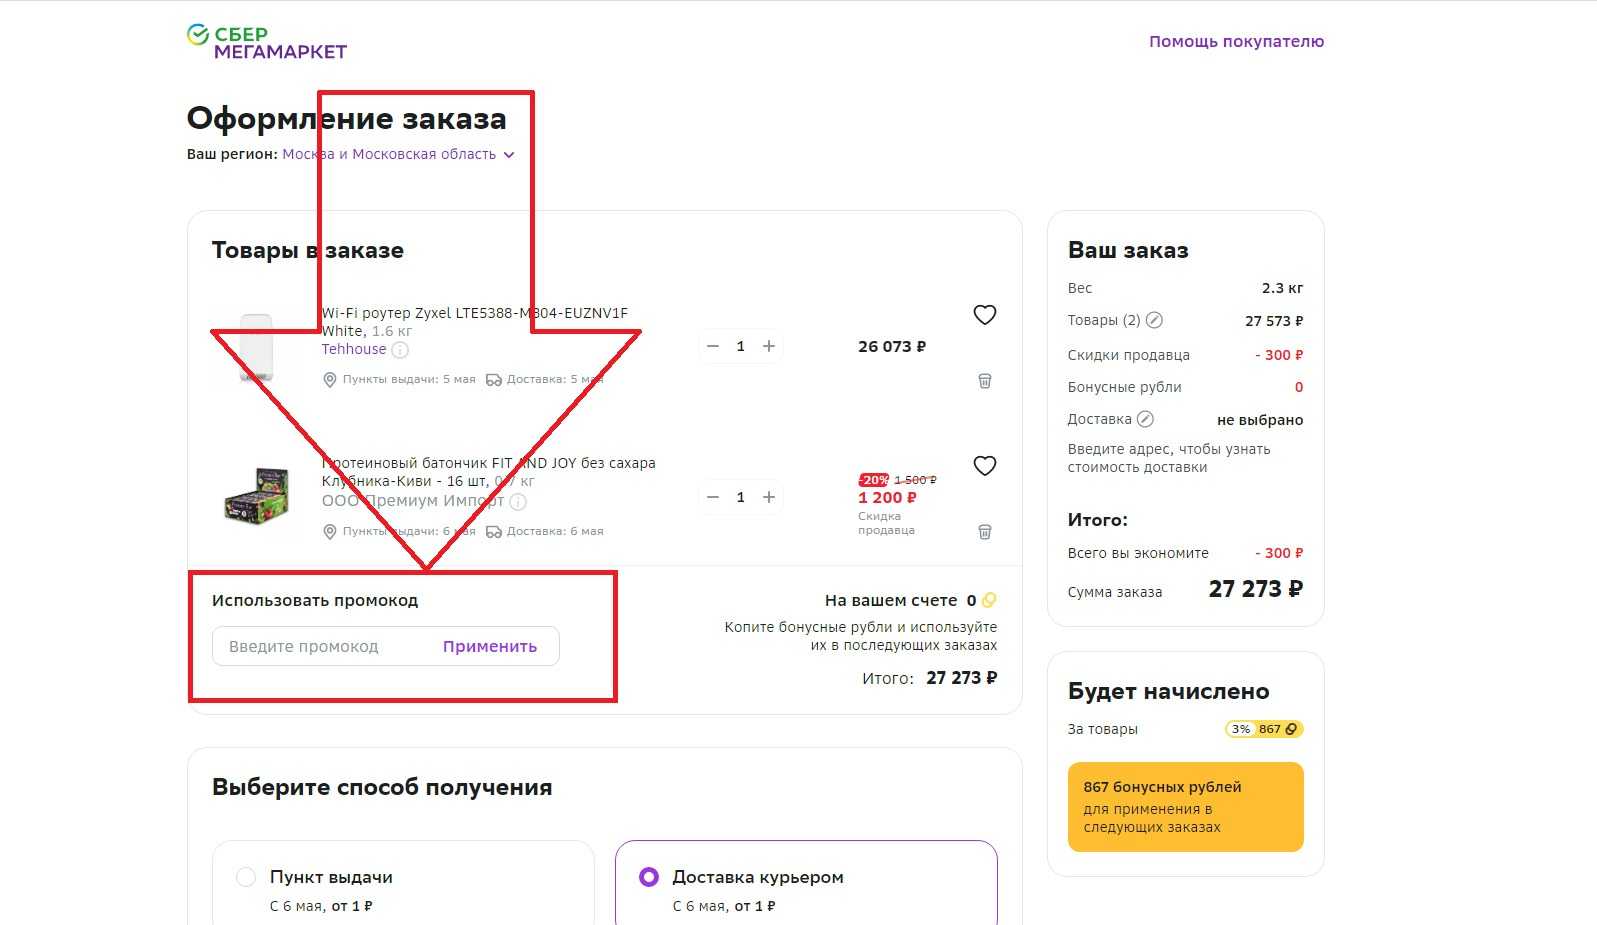The image size is (1597, 925).
Task: Increase quantity of the Zyxel router
Action: tap(769, 346)
